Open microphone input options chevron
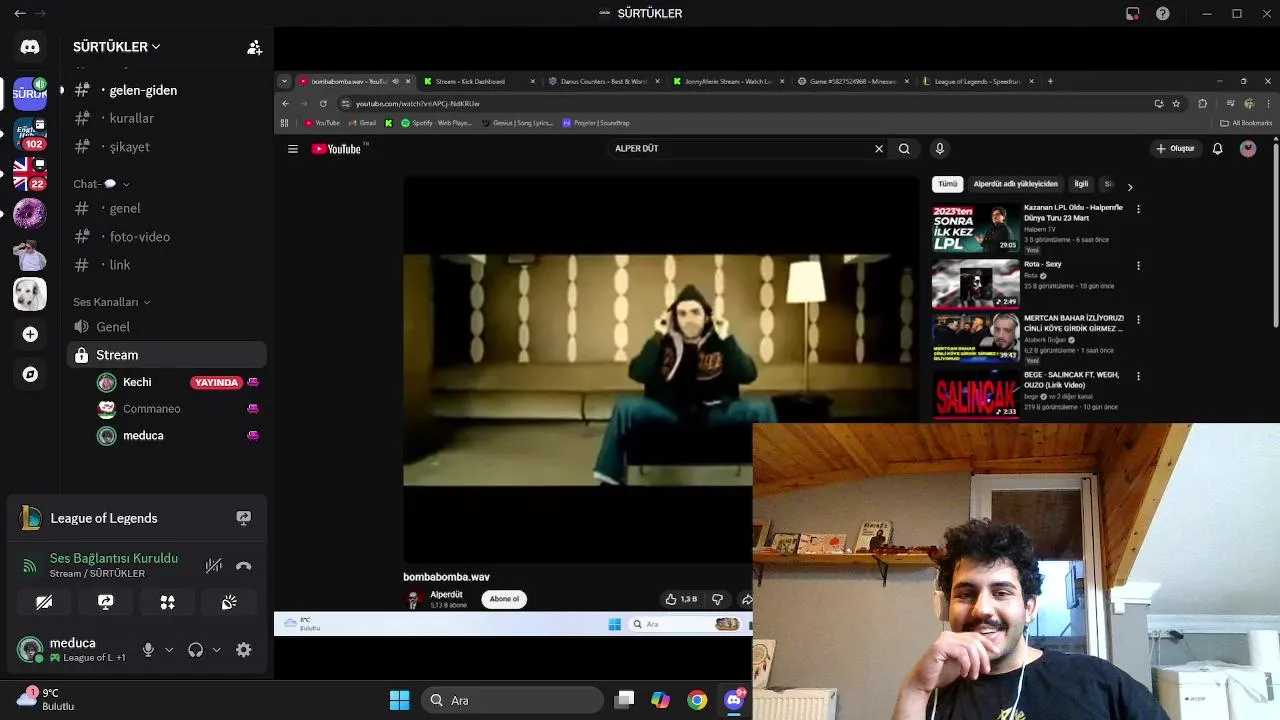The width and height of the screenshot is (1280, 720). coord(169,650)
